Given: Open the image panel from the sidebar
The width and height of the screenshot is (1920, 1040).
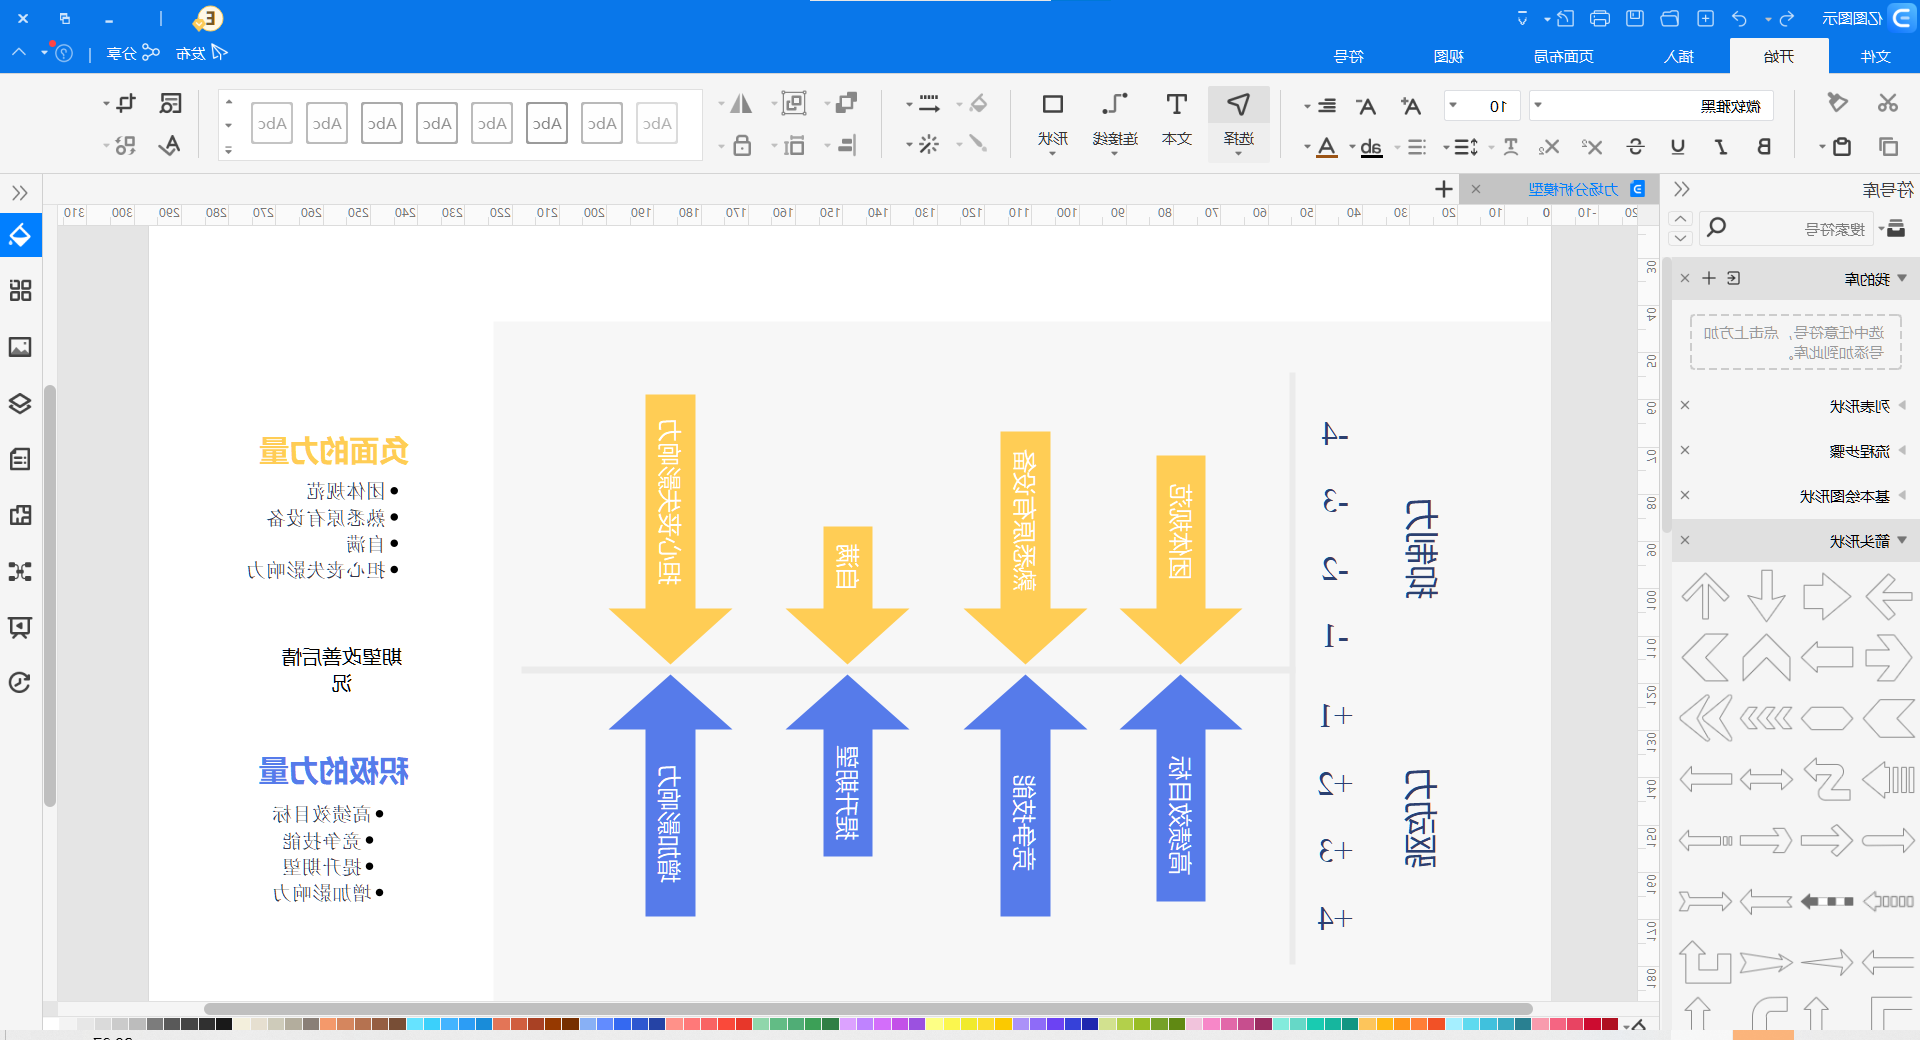Looking at the screenshot, I should [20, 347].
